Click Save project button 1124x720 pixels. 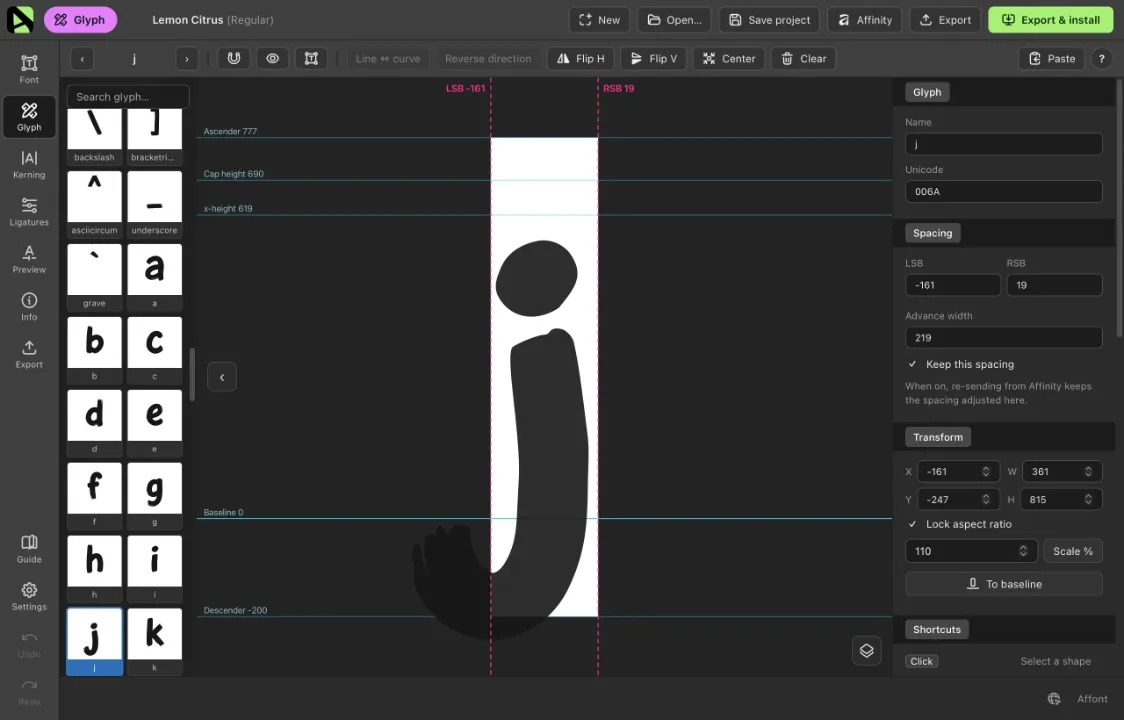coord(769,19)
